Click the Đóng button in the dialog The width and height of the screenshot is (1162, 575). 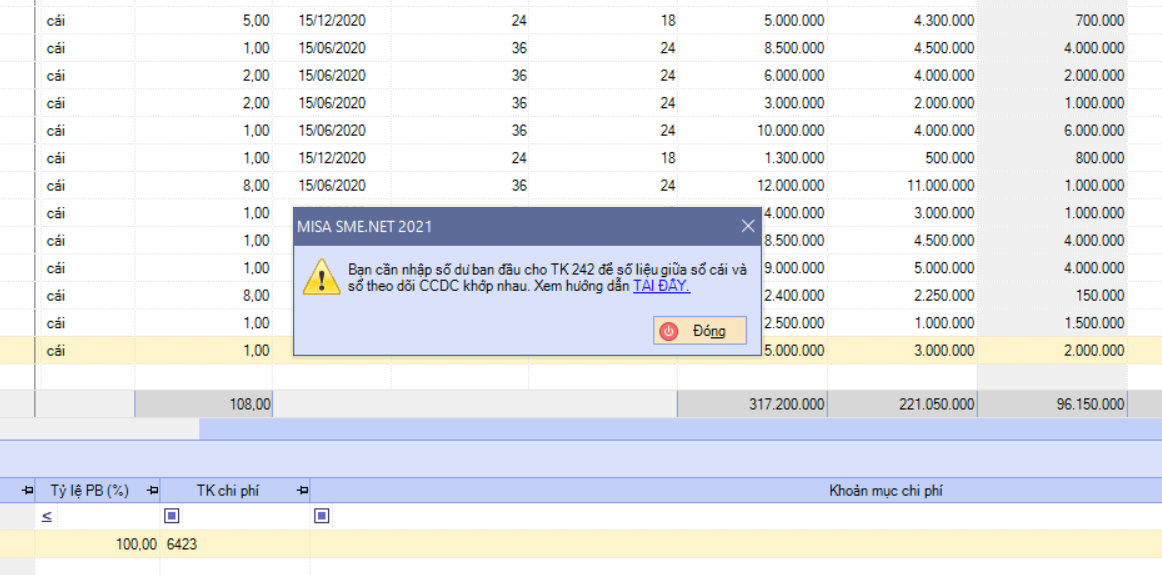pyautogui.click(x=700, y=331)
